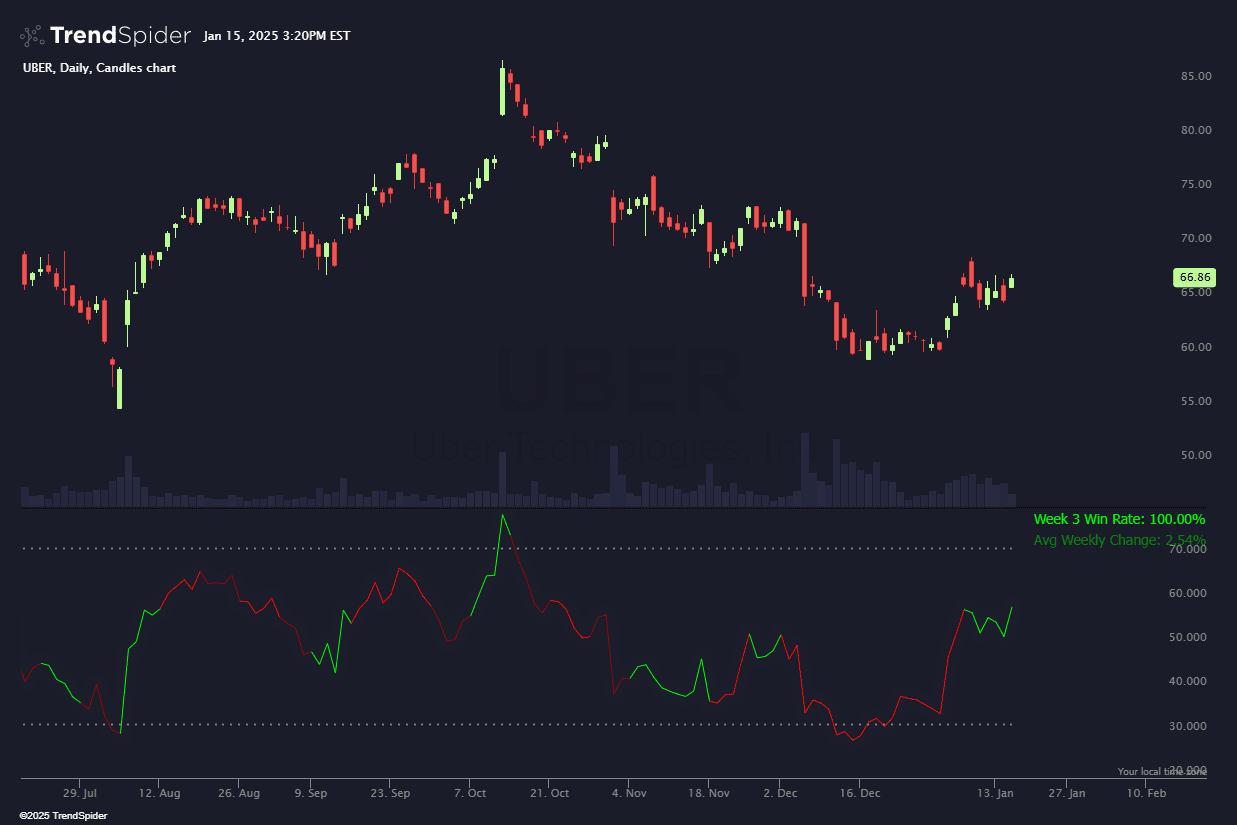The height and width of the screenshot is (825, 1237).
Task: Click the 12. Aug date axis label
Action: (x=160, y=793)
